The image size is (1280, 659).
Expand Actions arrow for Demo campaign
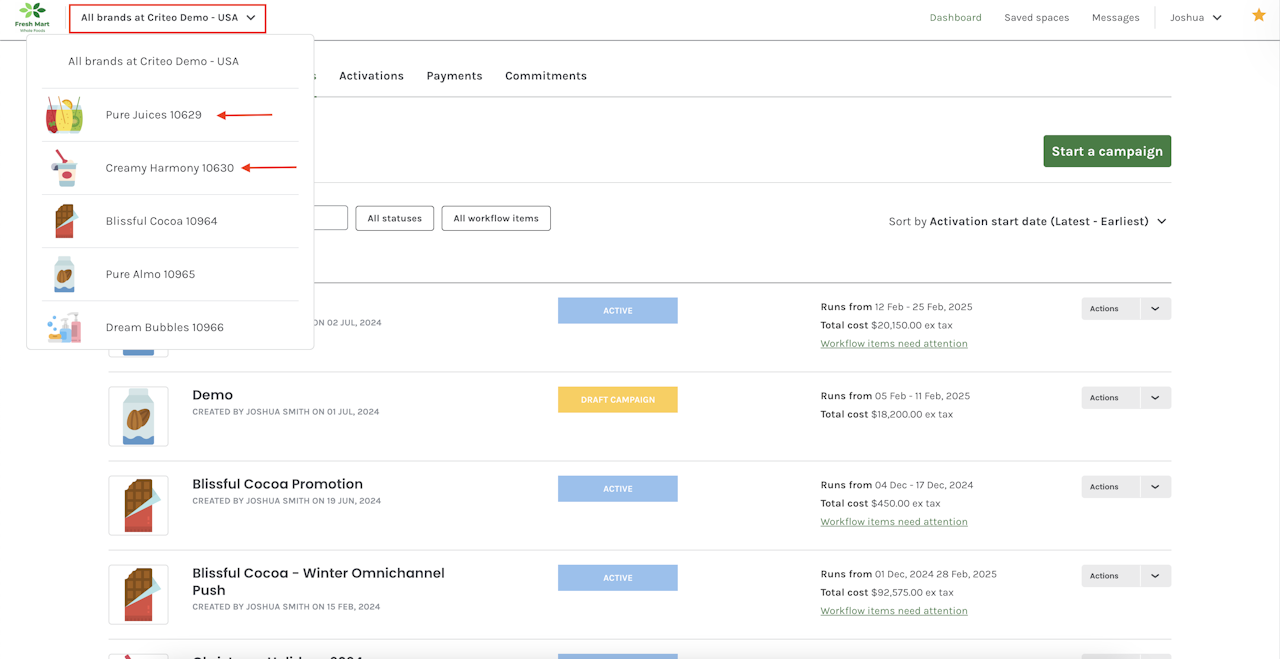[1155, 398]
